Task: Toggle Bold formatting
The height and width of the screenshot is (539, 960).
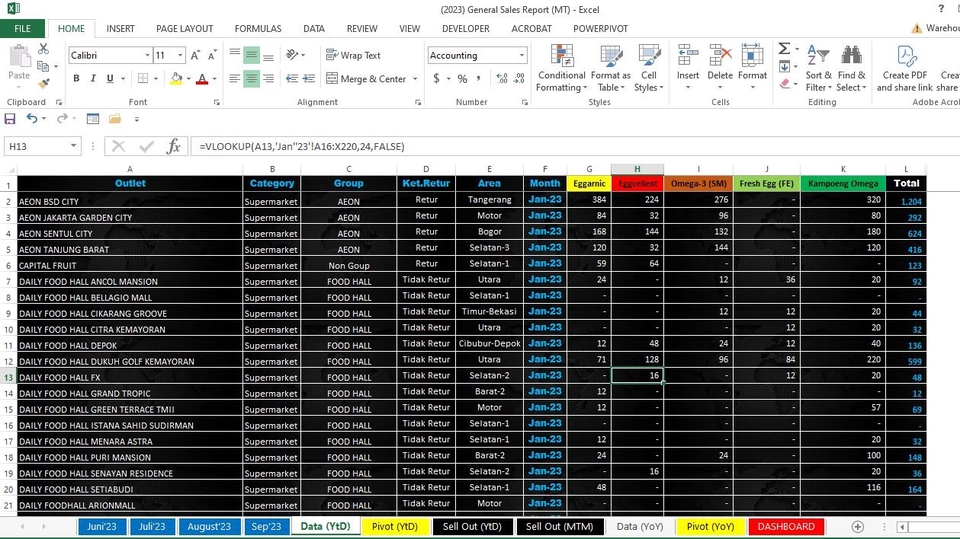Action: point(77,78)
